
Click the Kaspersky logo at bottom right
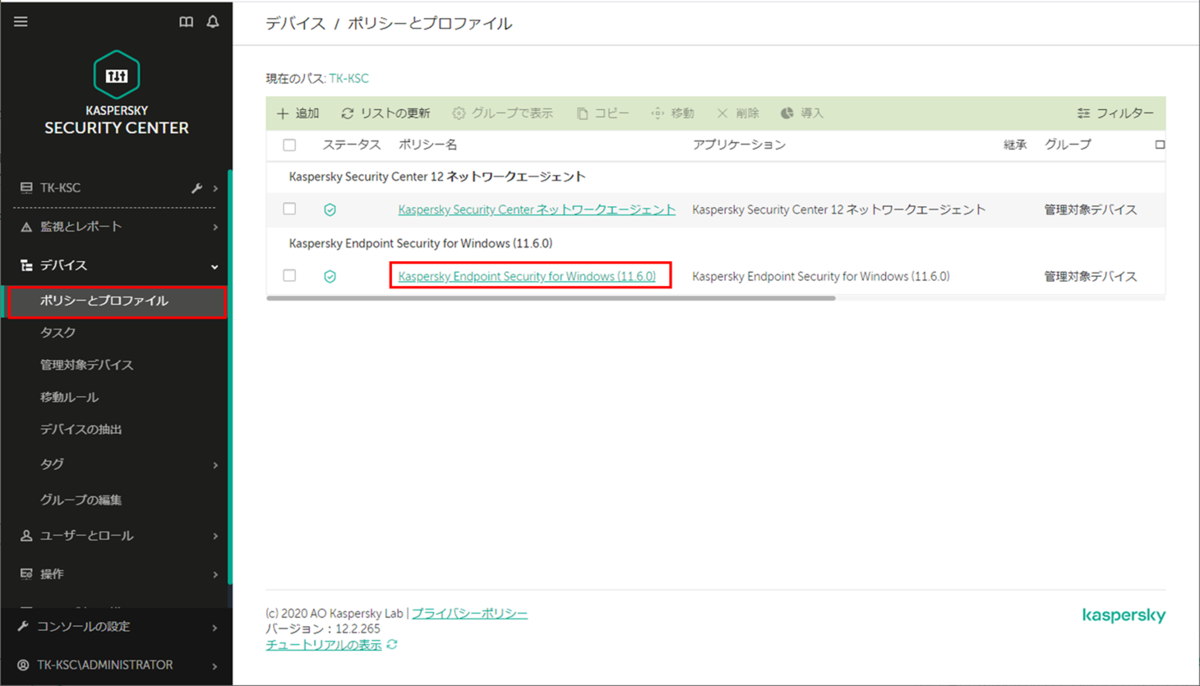[1123, 617]
